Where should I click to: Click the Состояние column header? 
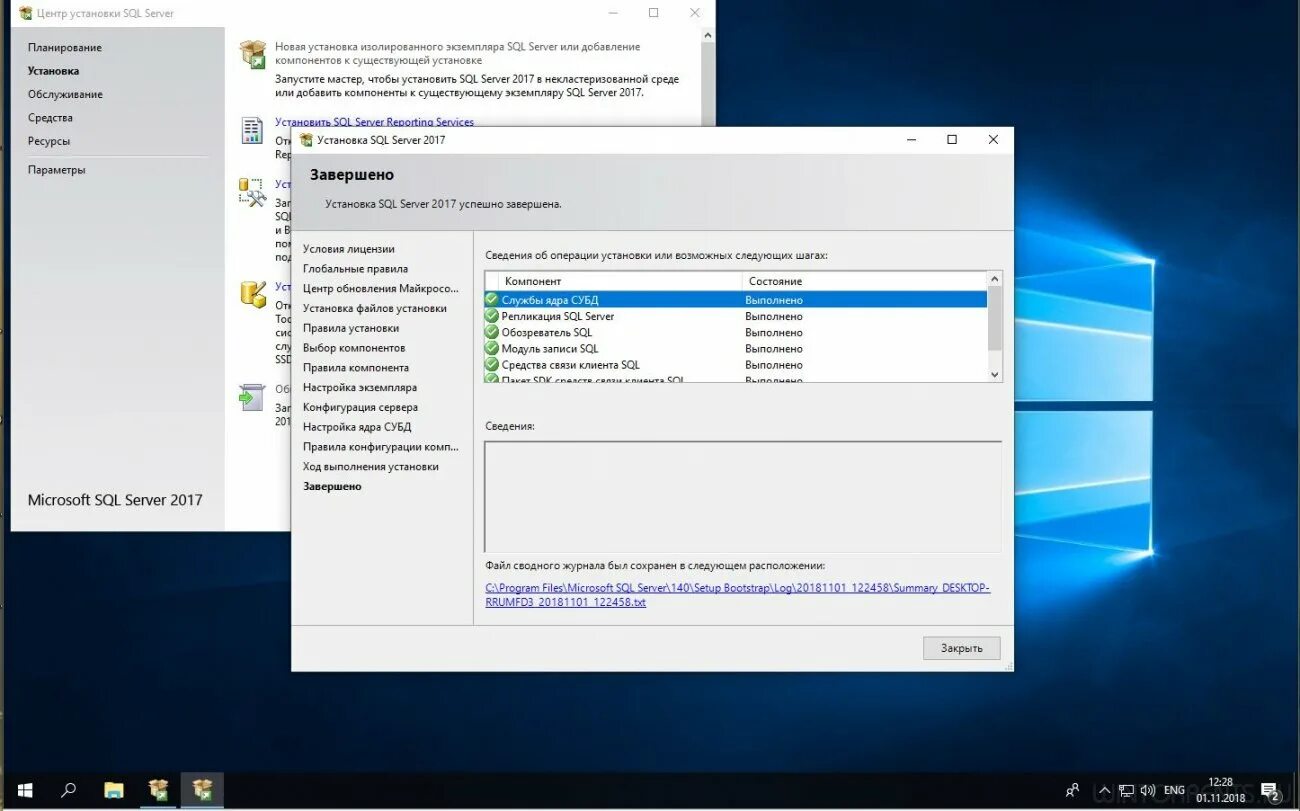tap(864, 281)
